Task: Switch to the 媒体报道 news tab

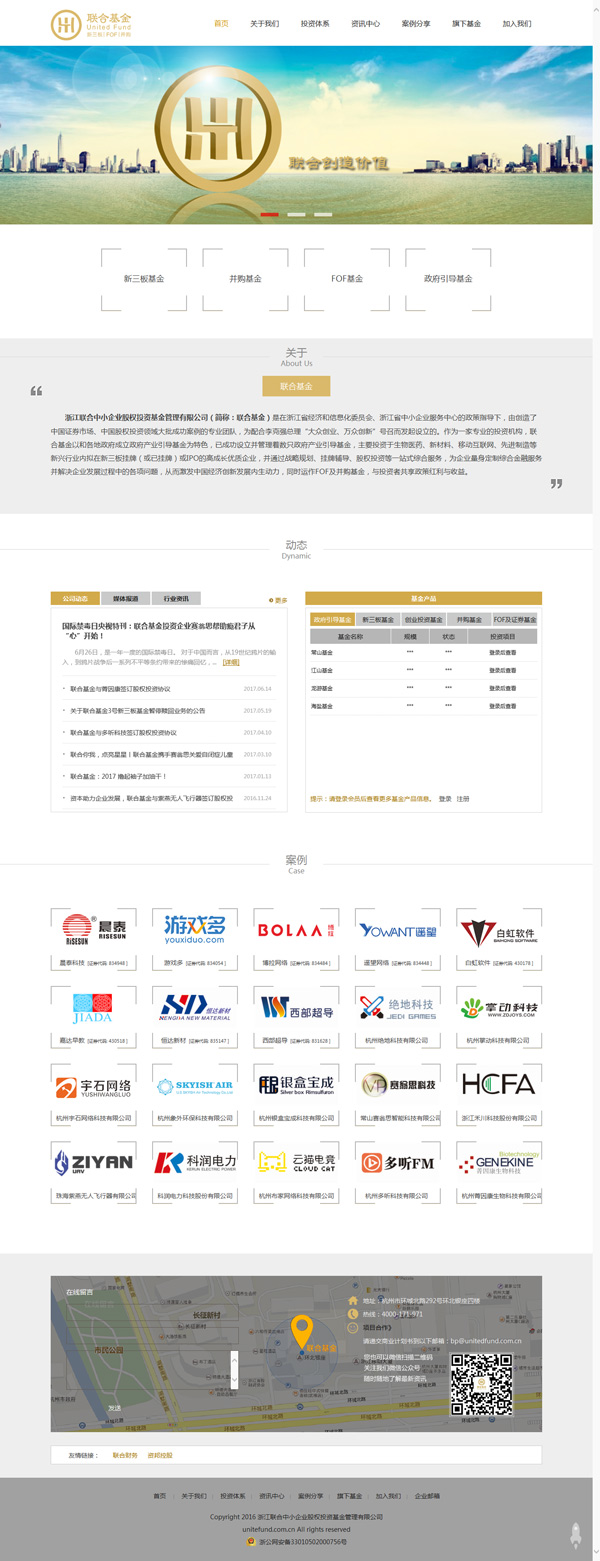Action: [x=125, y=599]
